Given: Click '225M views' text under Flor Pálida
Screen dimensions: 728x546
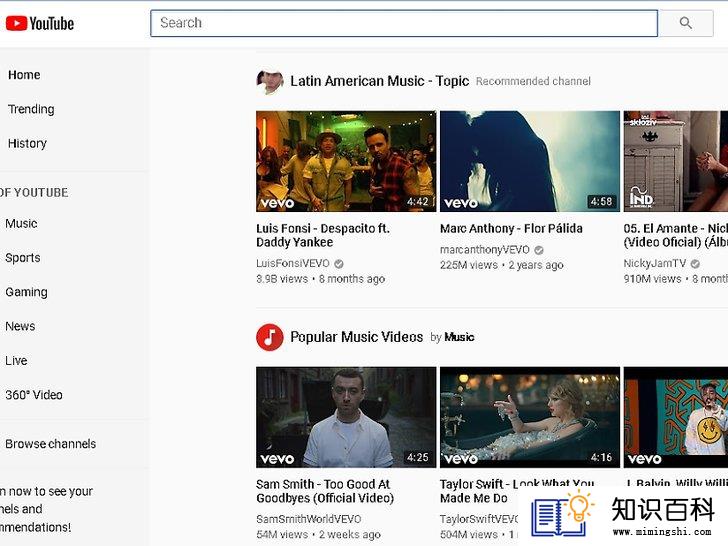Looking at the screenshot, I should [468, 265].
